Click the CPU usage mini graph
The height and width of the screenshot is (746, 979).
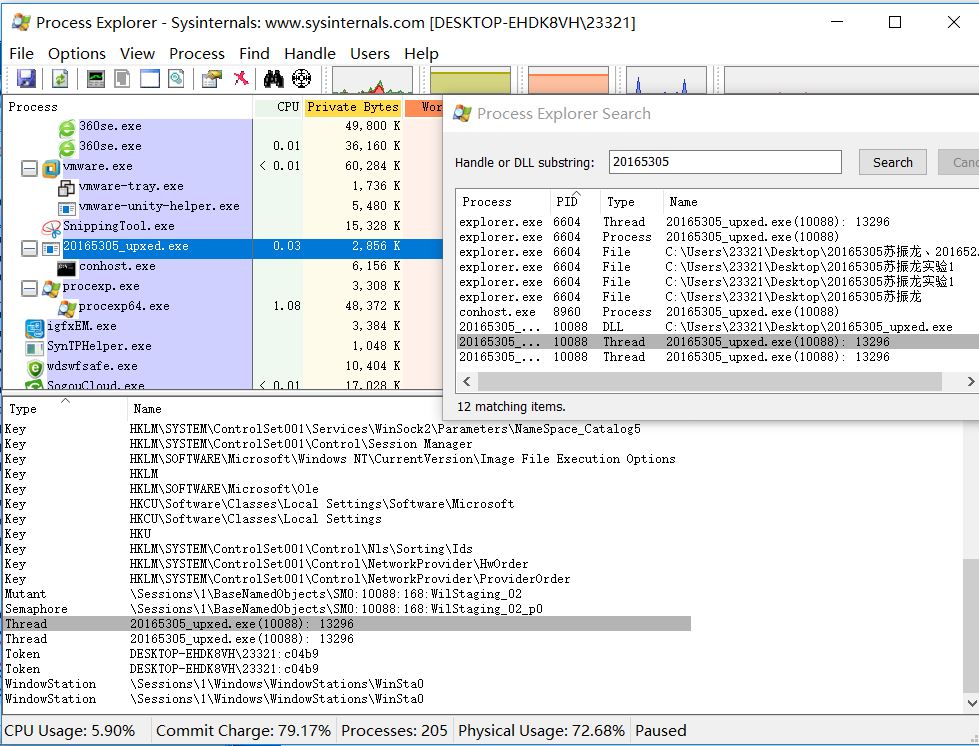[x=373, y=81]
